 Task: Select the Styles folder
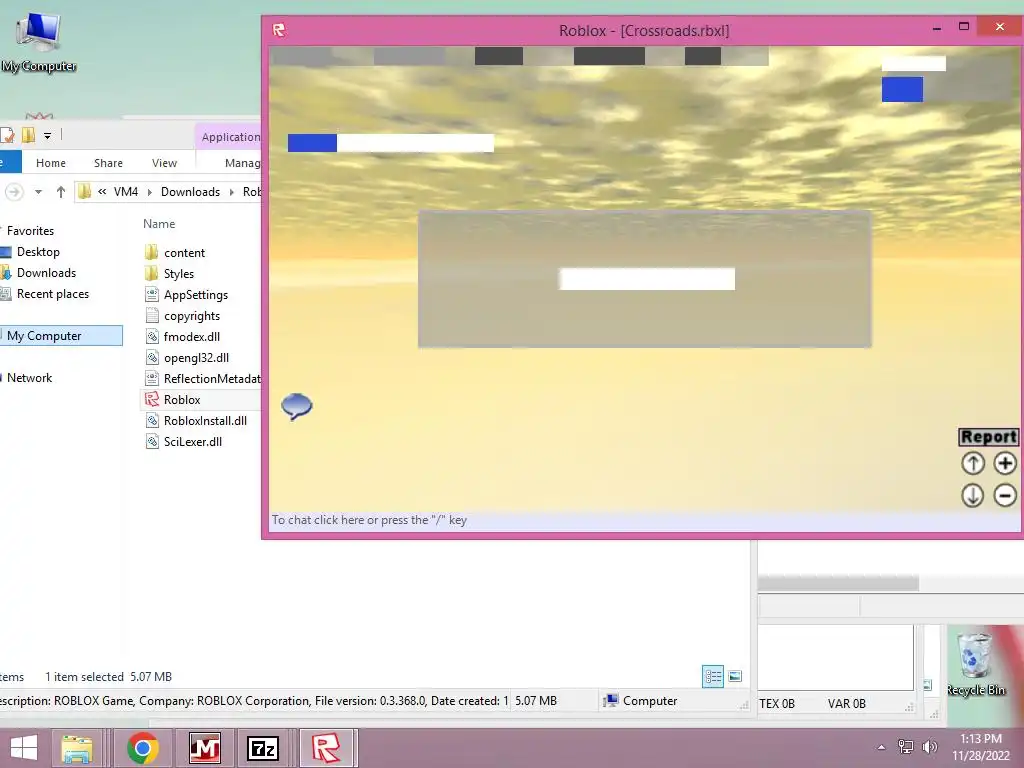click(178, 274)
